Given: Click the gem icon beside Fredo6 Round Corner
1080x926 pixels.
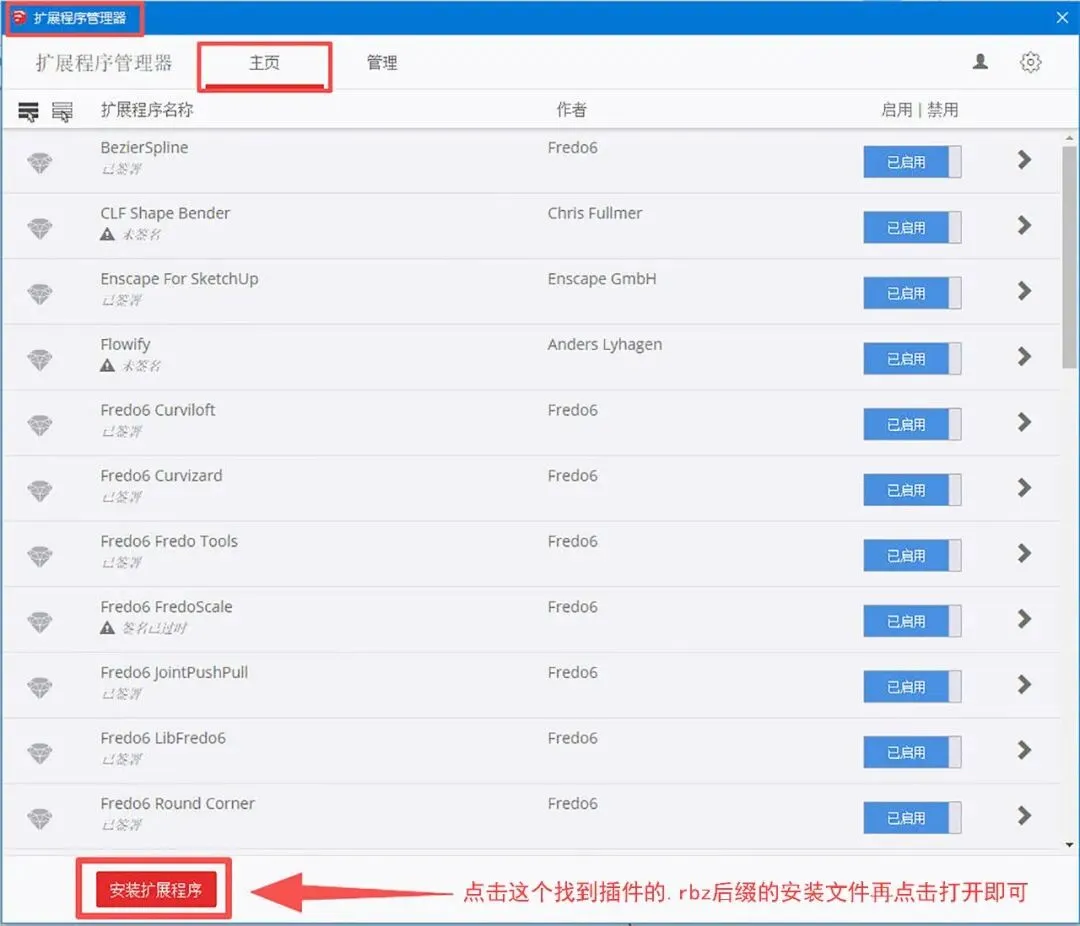Looking at the screenshot, I should coord(40,819).
